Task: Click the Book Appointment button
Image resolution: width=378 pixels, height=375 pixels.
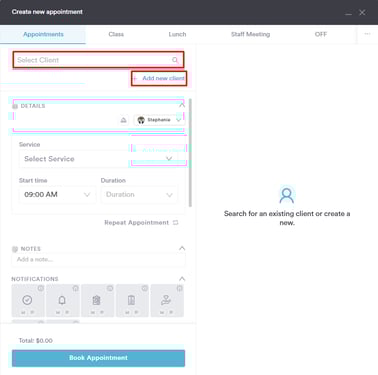Action: [x=98, y=358]
